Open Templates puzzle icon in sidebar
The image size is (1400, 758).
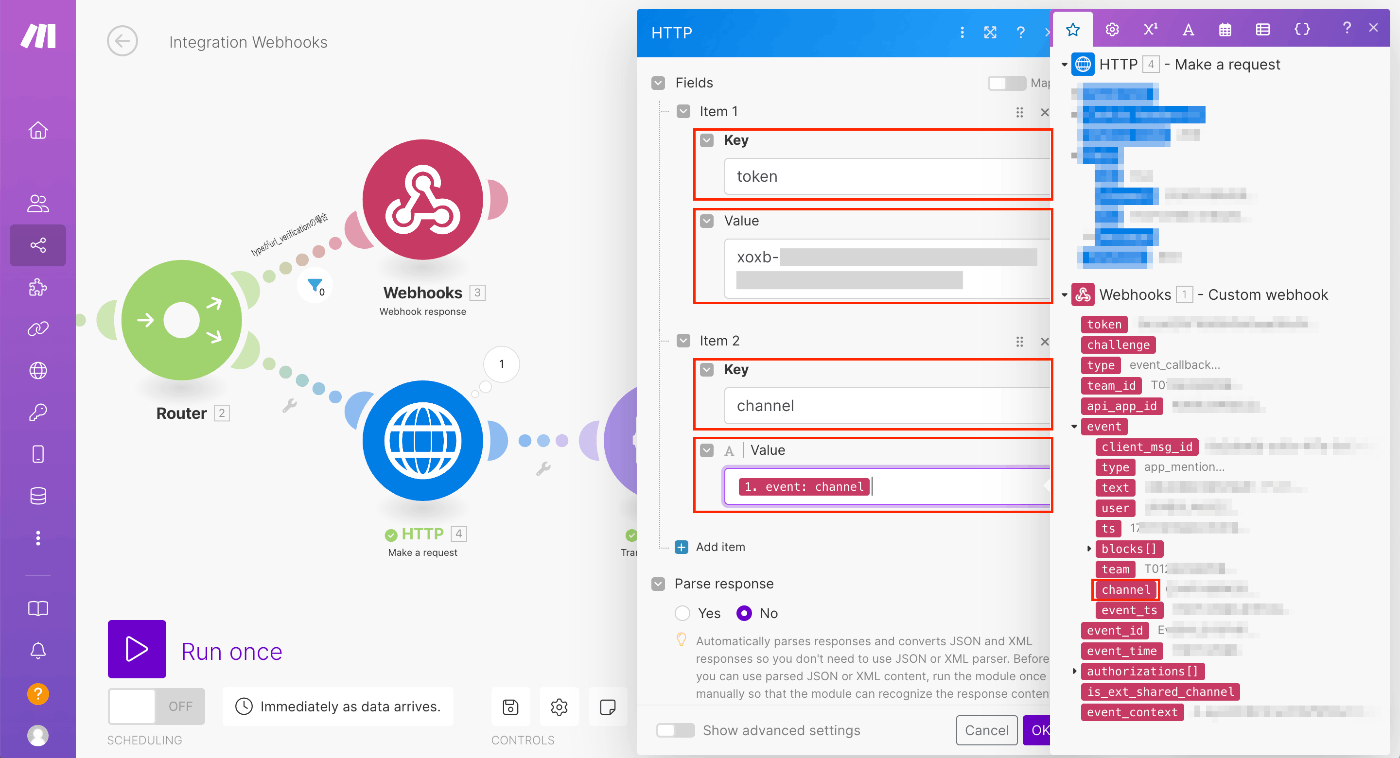[38, 288]
